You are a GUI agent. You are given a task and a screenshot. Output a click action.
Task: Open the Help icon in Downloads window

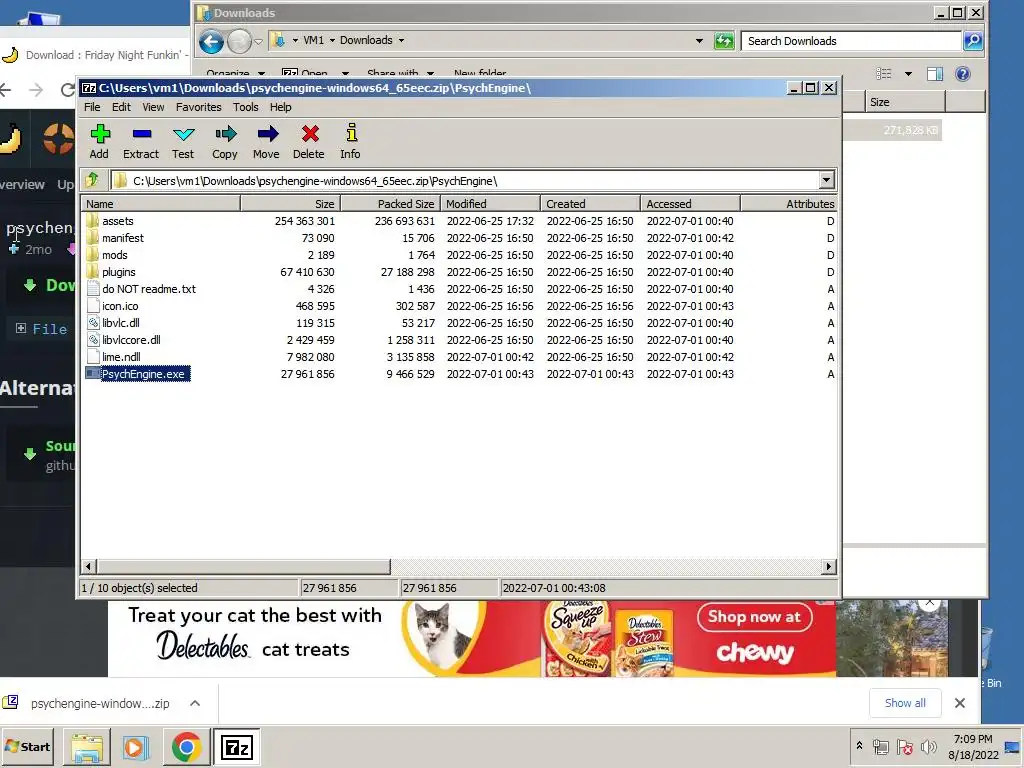[963, 74]
